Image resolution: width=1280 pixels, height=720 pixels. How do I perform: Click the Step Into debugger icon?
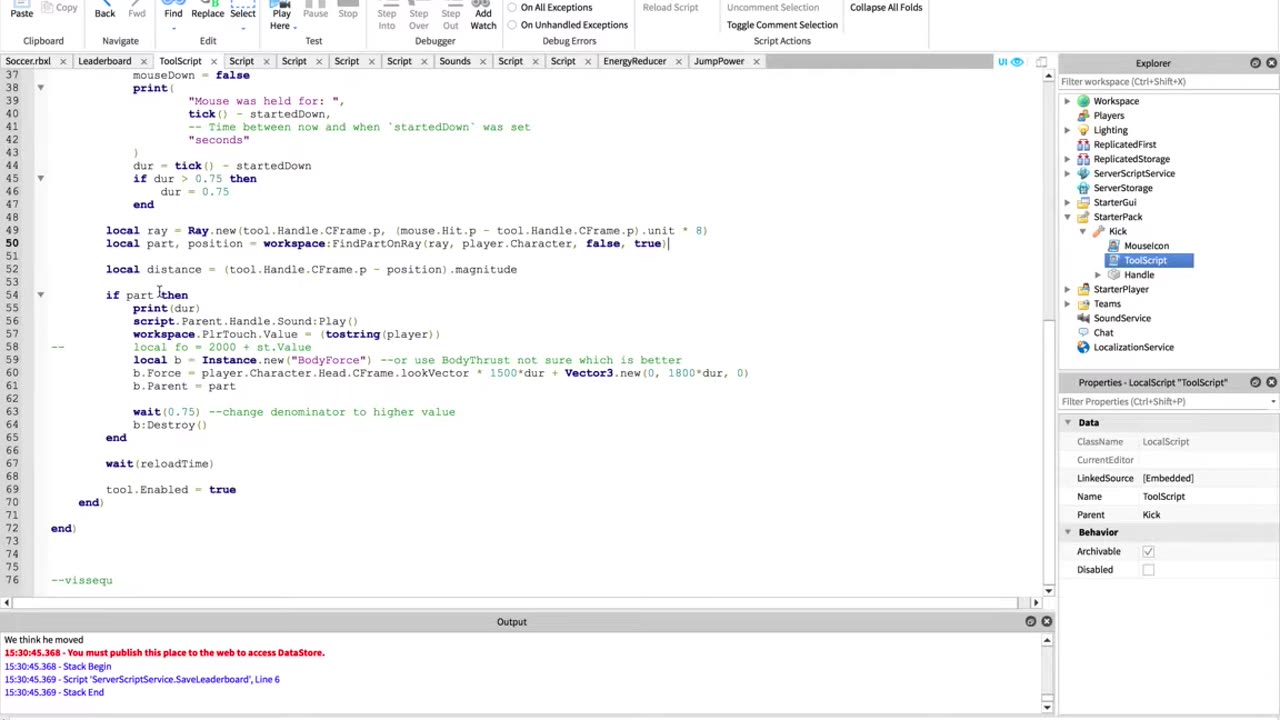click(387, 13)
